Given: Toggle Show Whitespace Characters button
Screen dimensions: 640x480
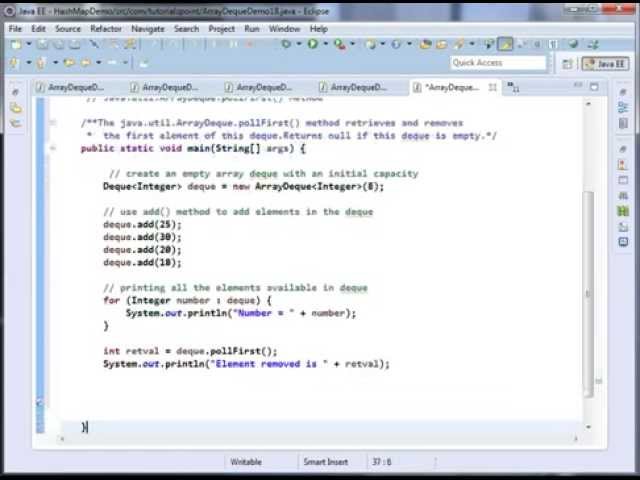Looking at the screenshot, I should (553, 44).
